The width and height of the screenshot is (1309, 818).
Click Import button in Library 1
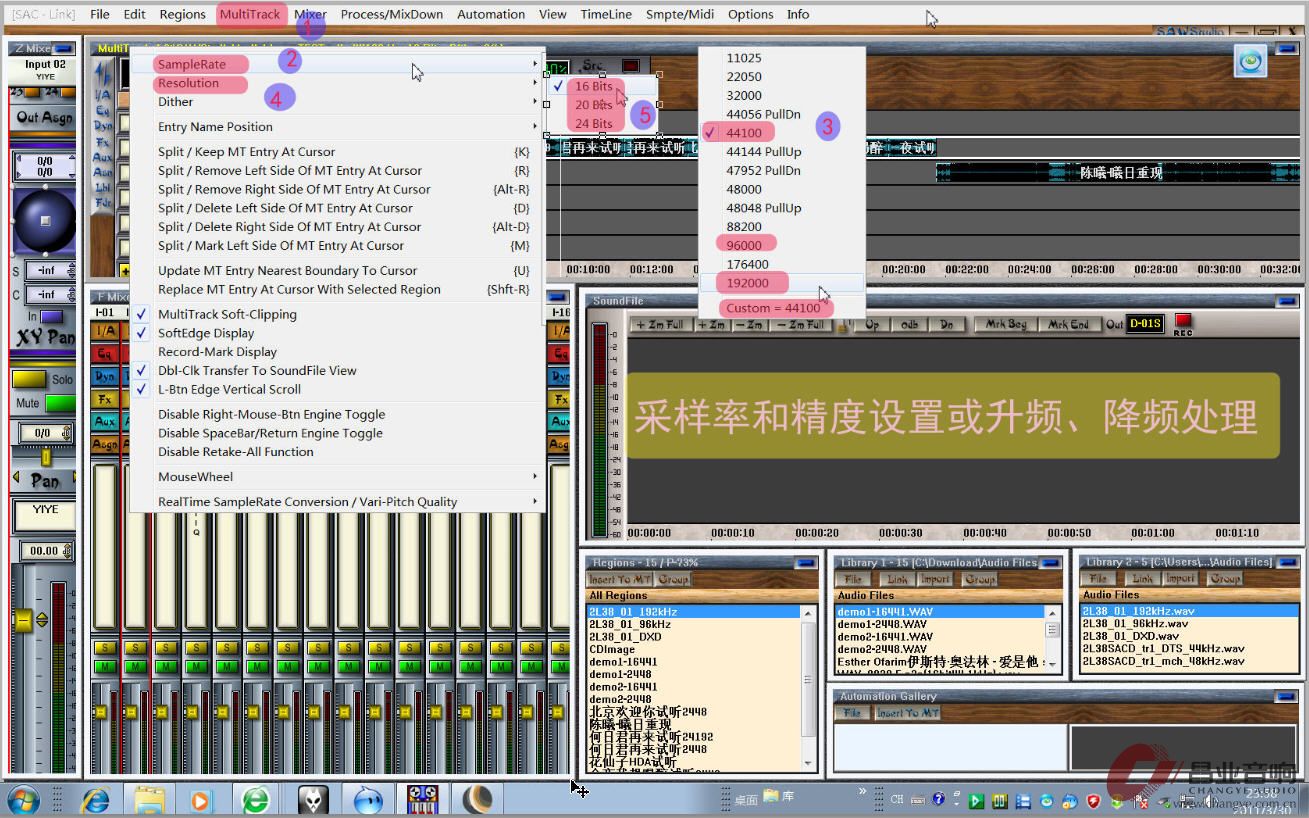(x=936, y=579)
